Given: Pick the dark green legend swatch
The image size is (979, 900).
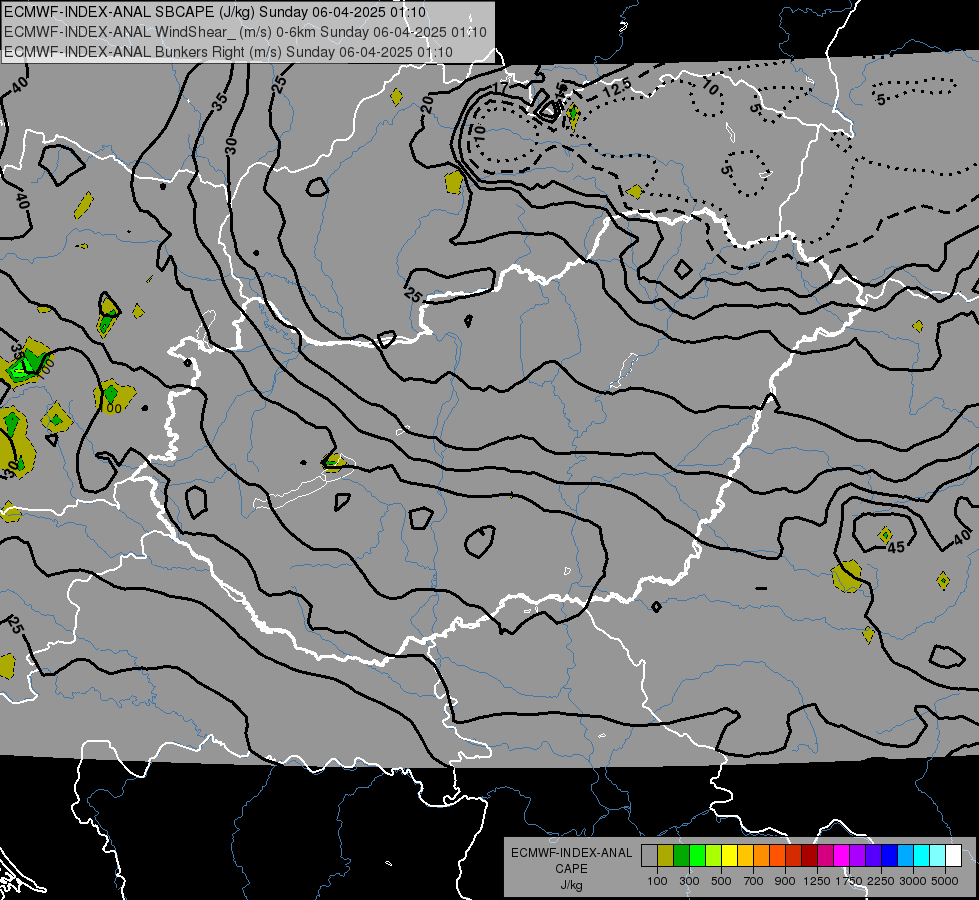Looking at the screenshot, I should click(682, 856).
